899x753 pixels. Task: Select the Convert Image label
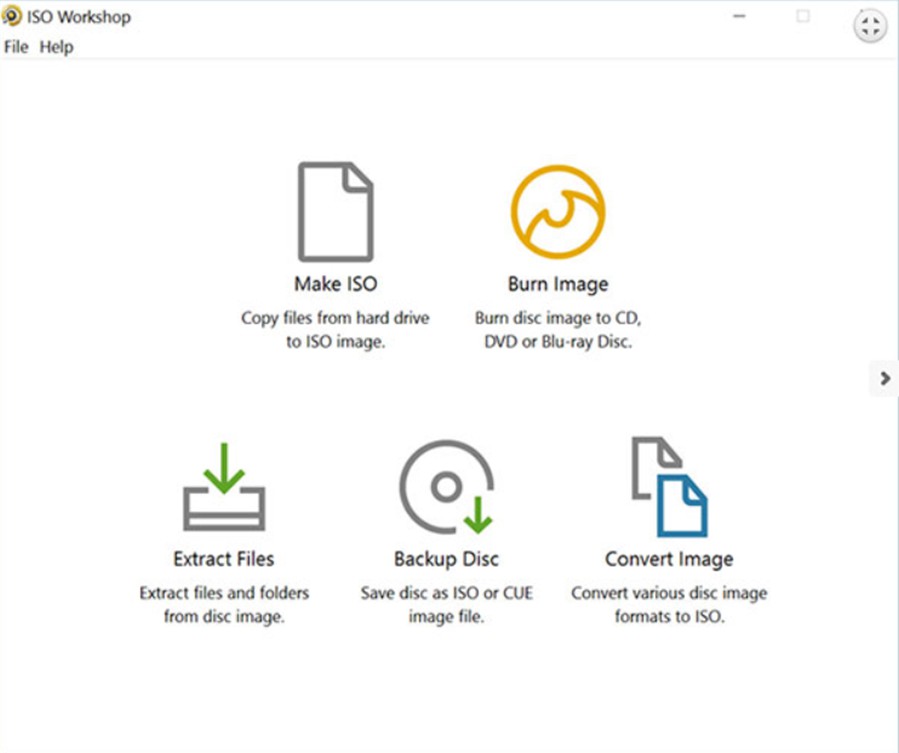pos(669,559)
